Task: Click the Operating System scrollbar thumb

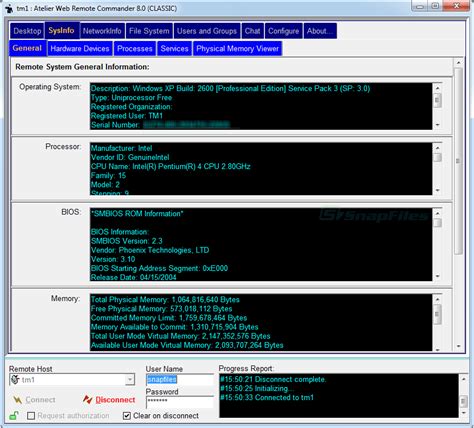Action: (x=438, y=100)
